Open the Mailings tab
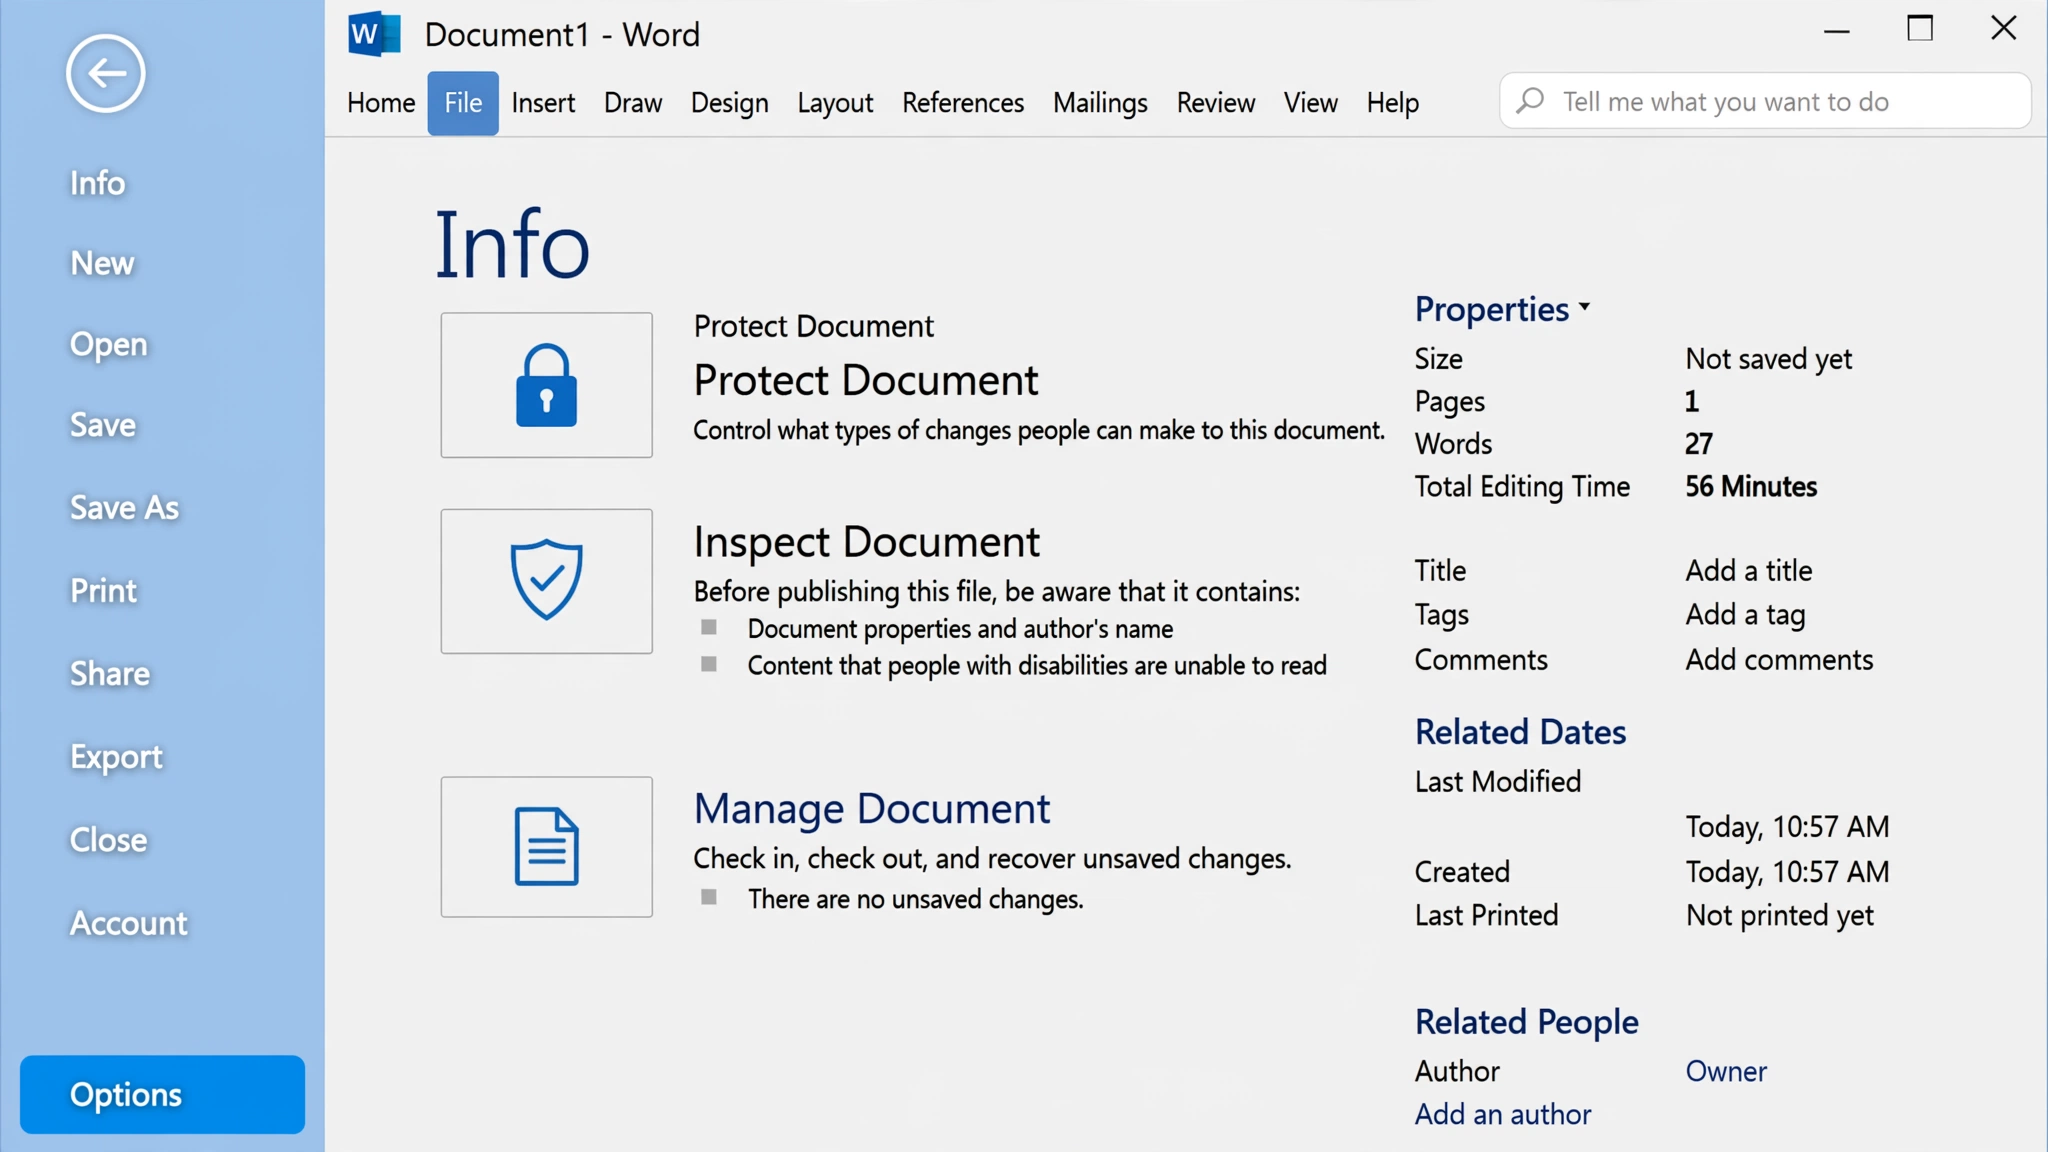 pos(1100,103)
